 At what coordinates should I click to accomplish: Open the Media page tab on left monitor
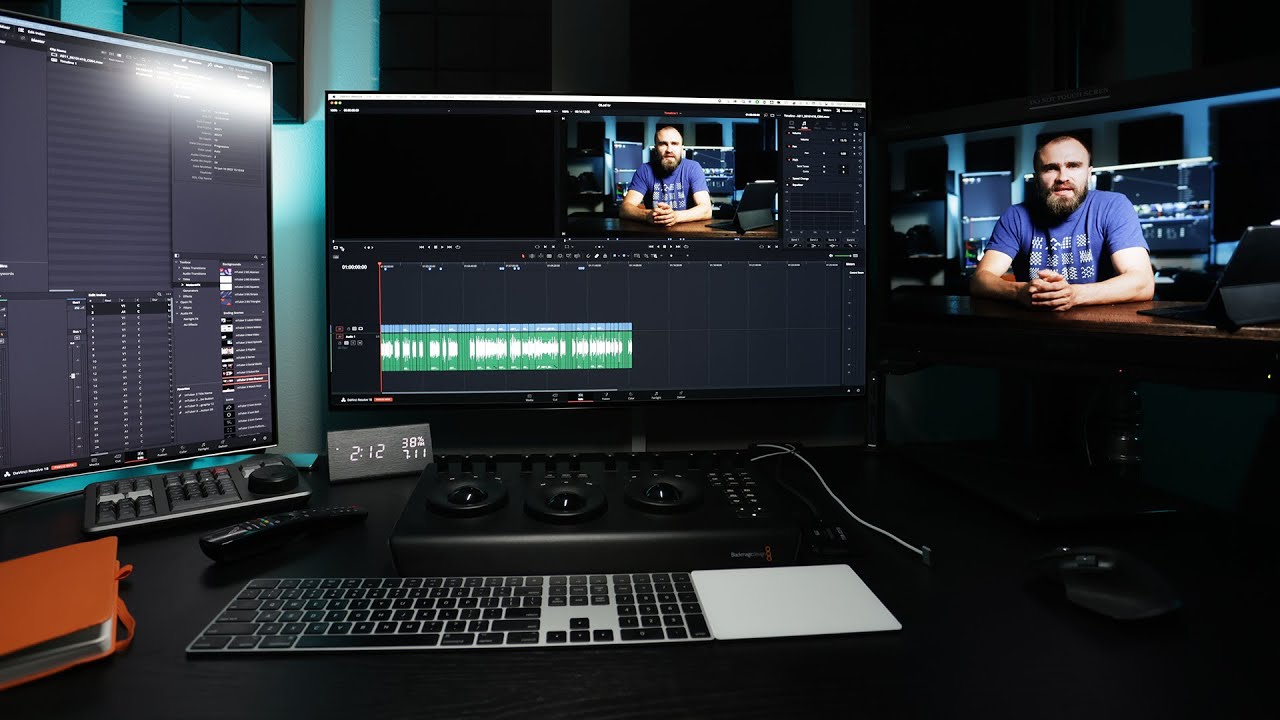click(94, 462)
